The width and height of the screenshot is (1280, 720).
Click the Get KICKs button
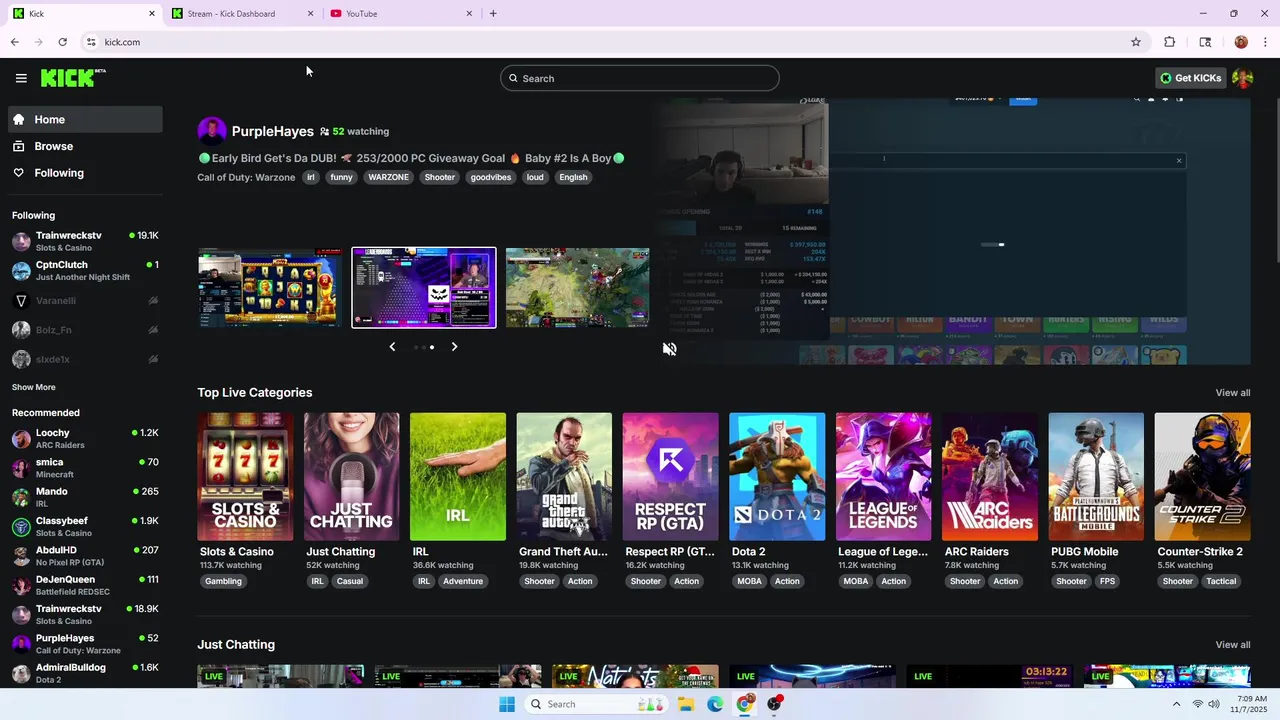click(1190, 78)
